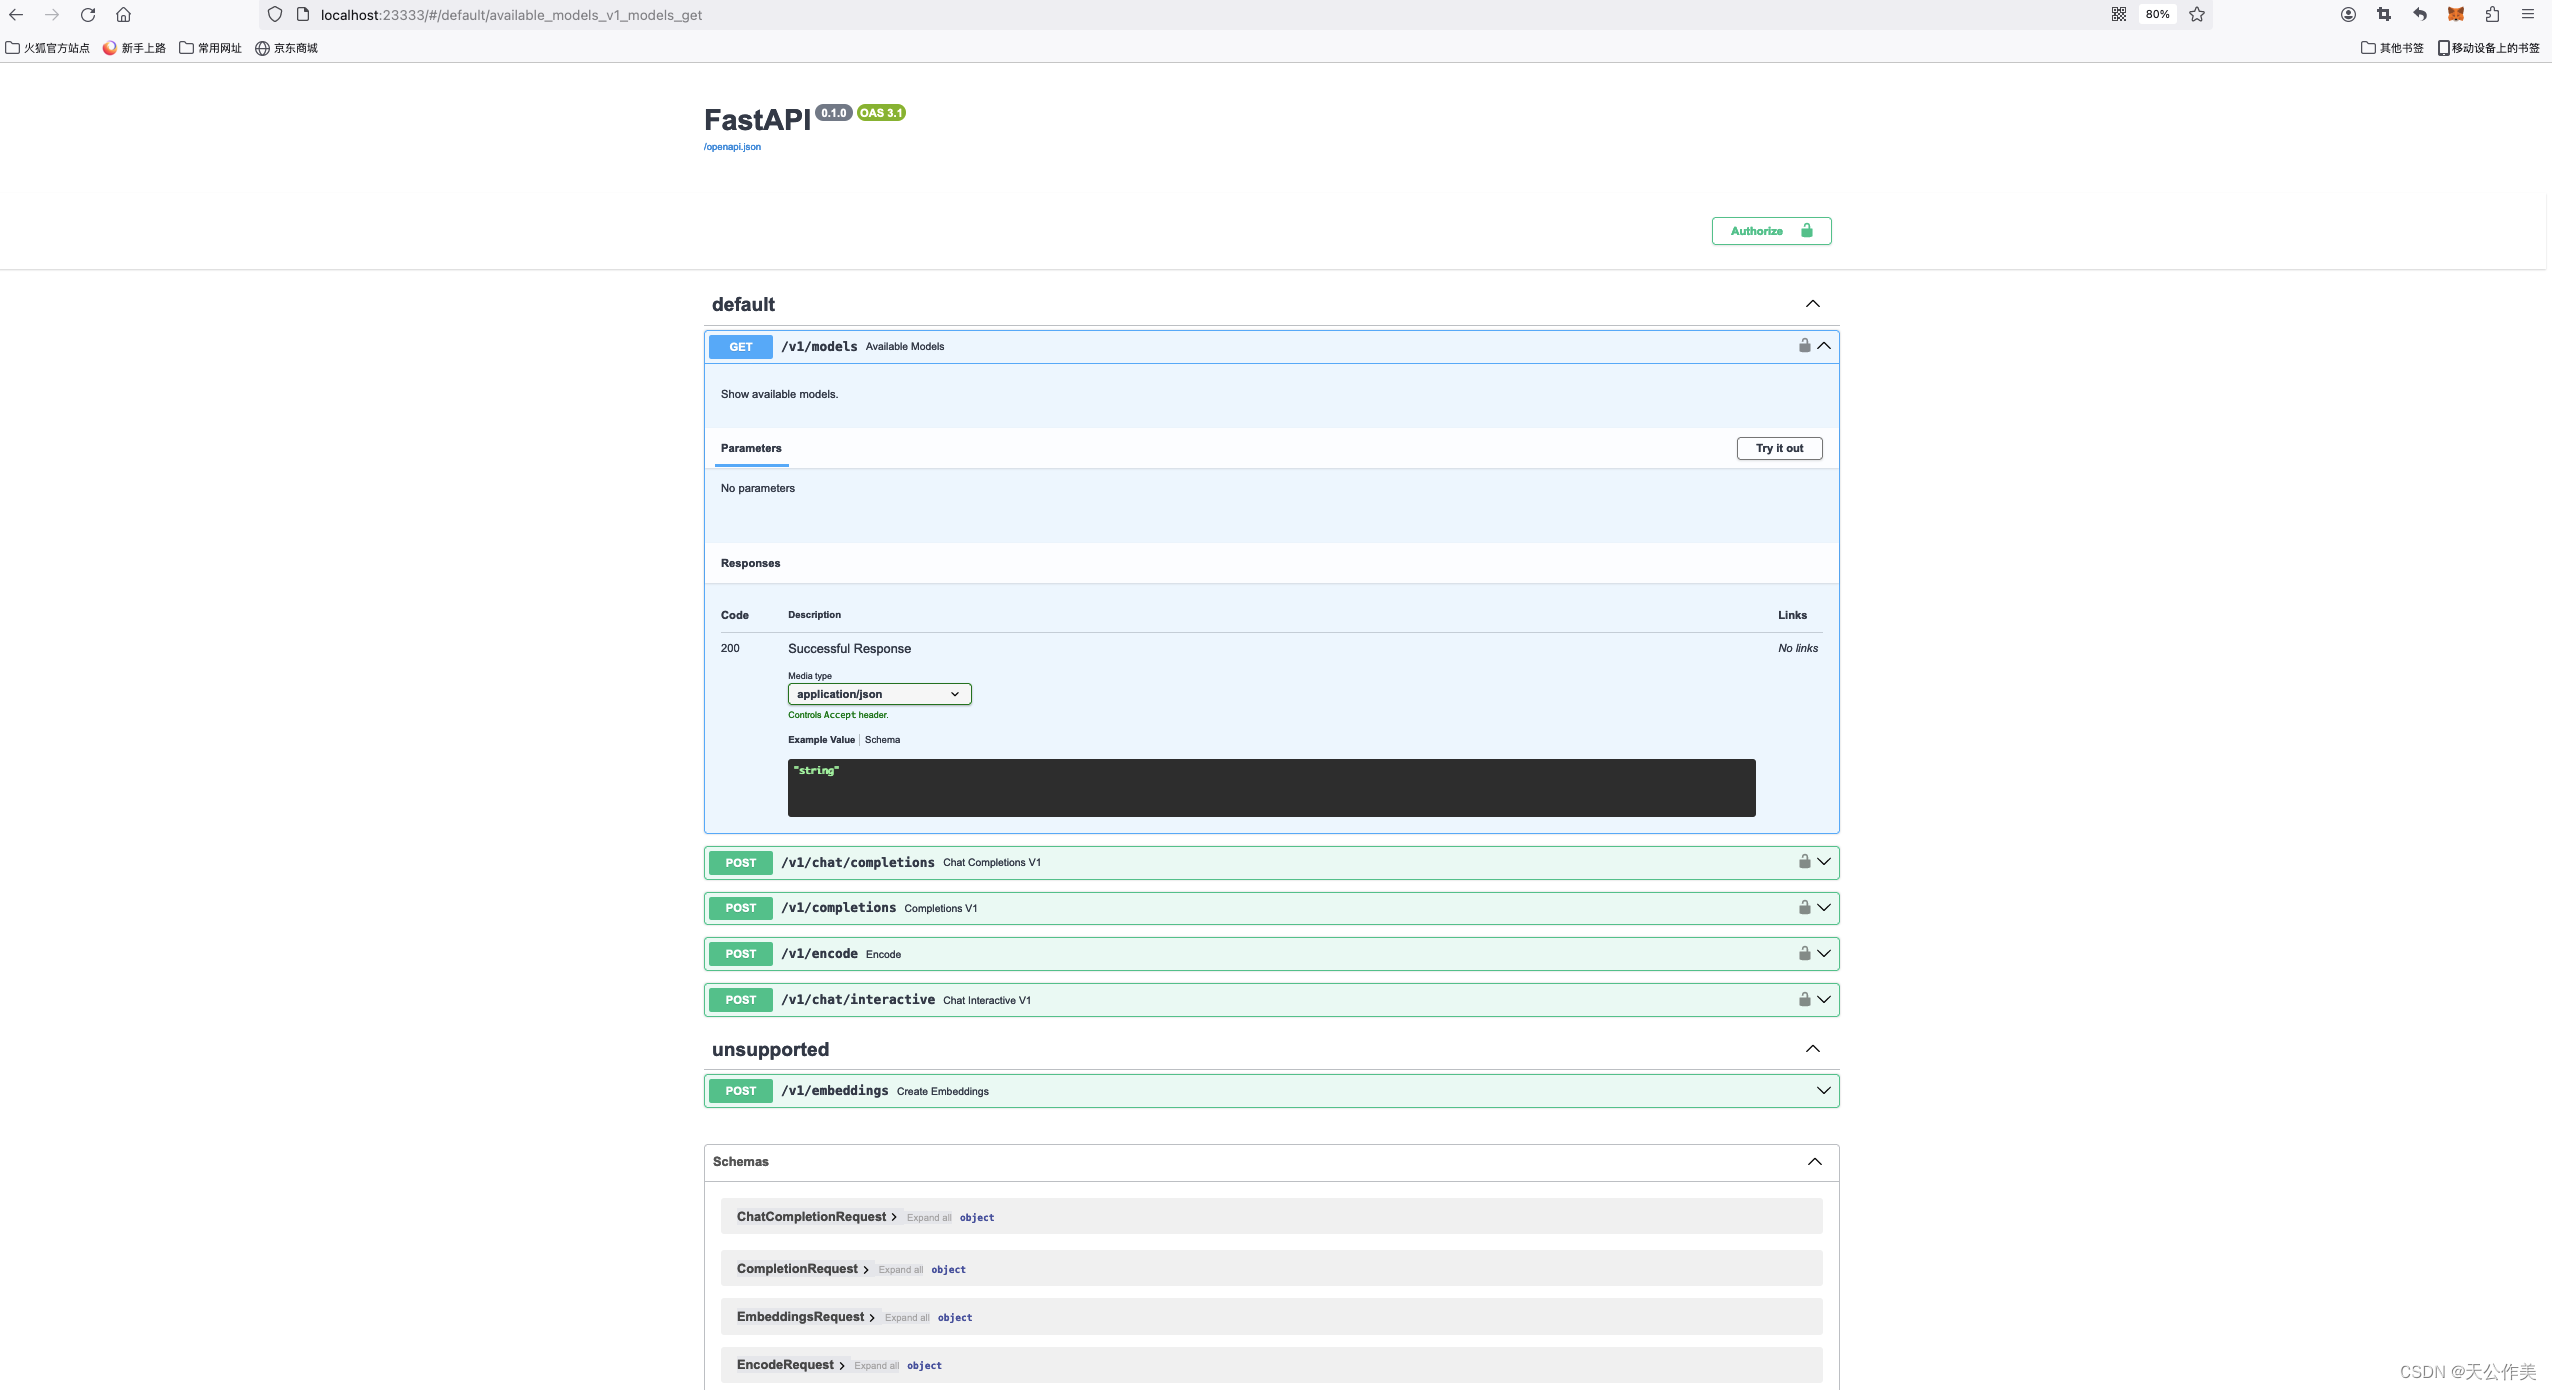Switch to the Schema tab
Screen dimensions: 2552x1390
[x=882, y=740]
